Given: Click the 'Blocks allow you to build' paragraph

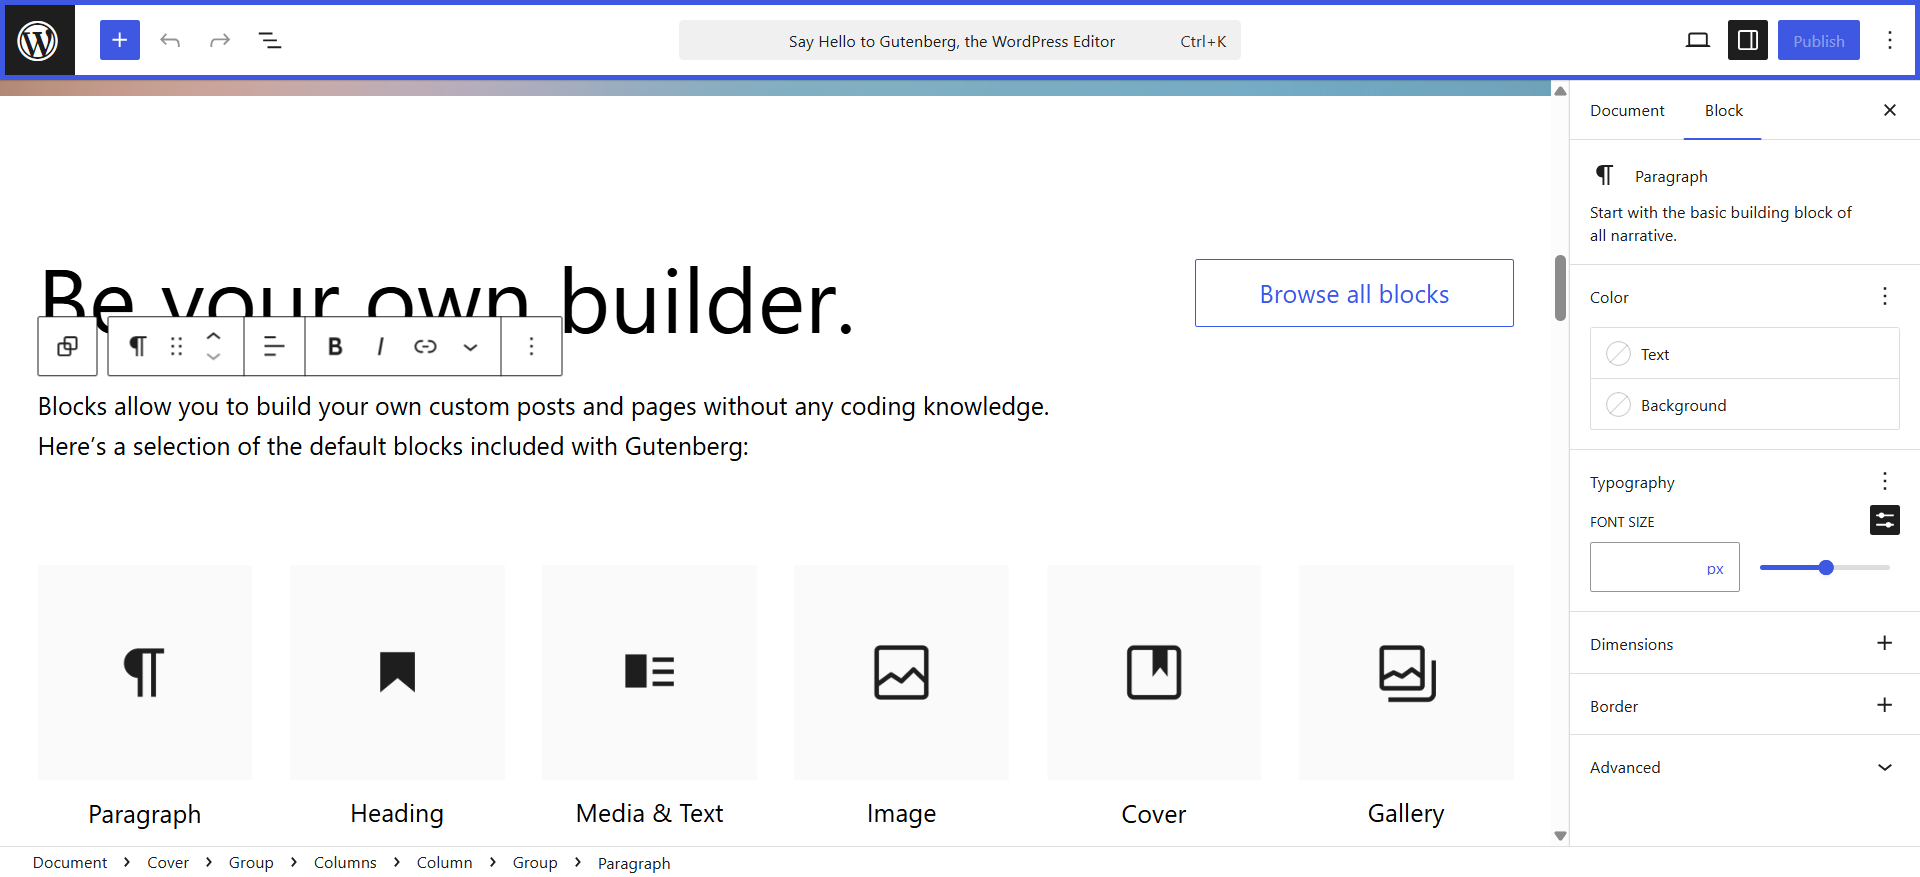Looking at the screenshot, I should tap(544, 426).
